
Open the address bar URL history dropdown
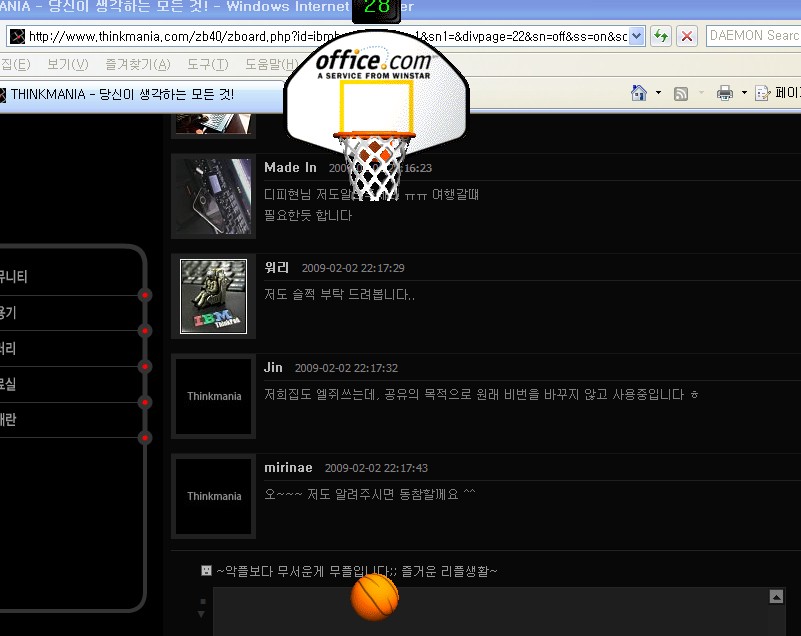(636, 36)
